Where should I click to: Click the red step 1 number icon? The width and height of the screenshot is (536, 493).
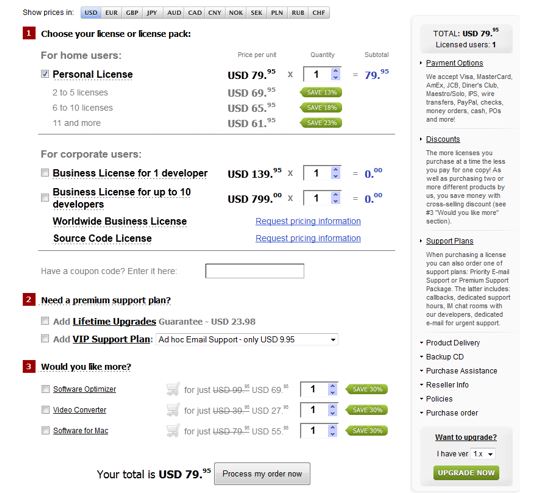(29, 33)
